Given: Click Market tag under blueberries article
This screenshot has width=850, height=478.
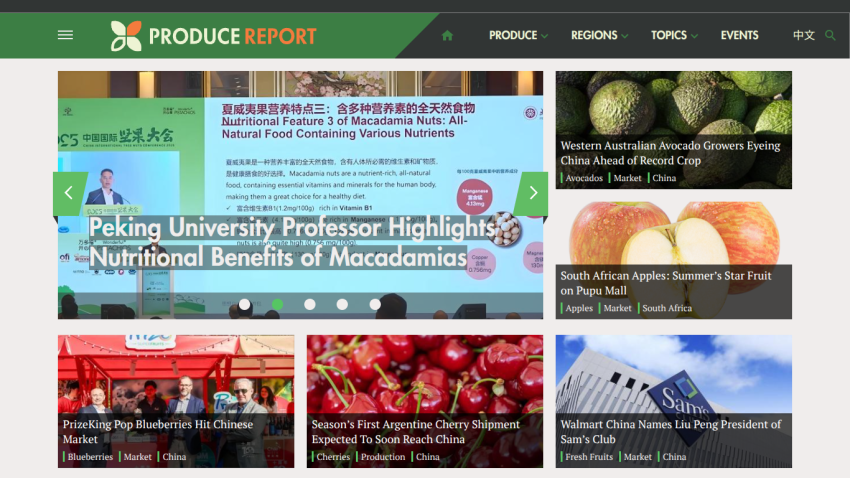Looking at the screenshot, I should pyautogui.click(x=137, y=456).
